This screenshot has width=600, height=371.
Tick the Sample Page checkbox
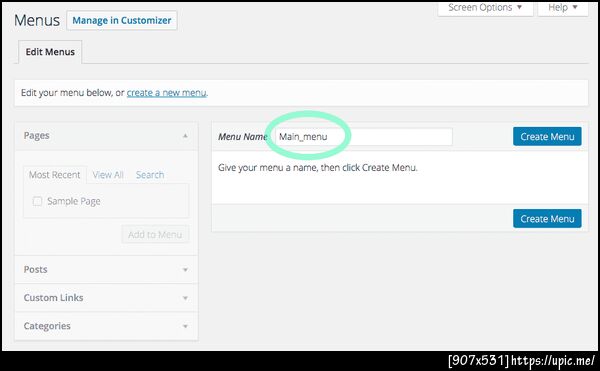pos(38,201)
